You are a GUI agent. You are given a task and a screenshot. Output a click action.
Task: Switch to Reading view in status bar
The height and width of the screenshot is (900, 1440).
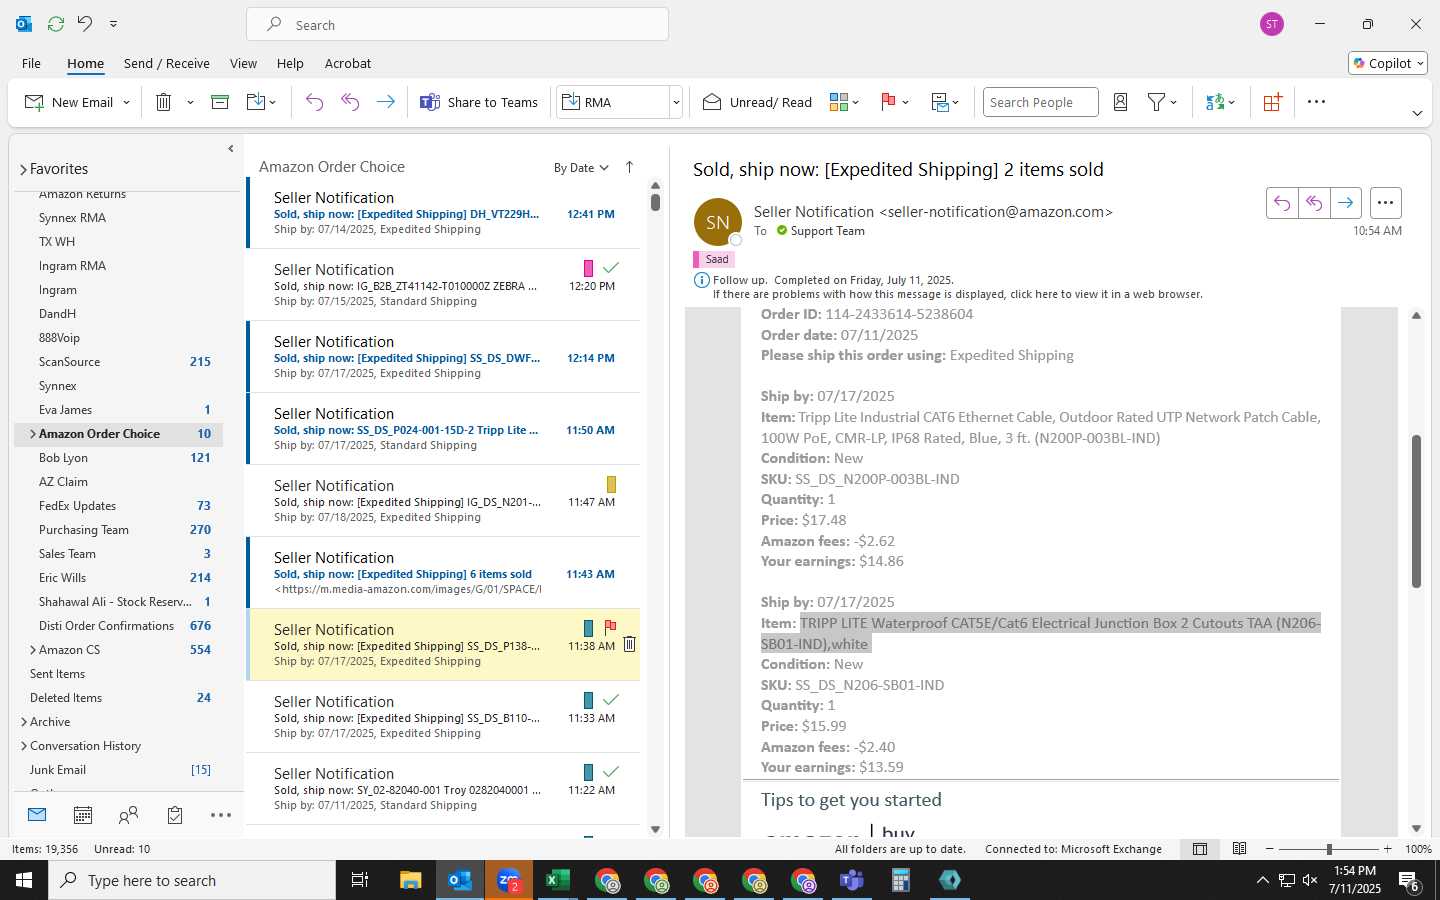[1239, 849]
